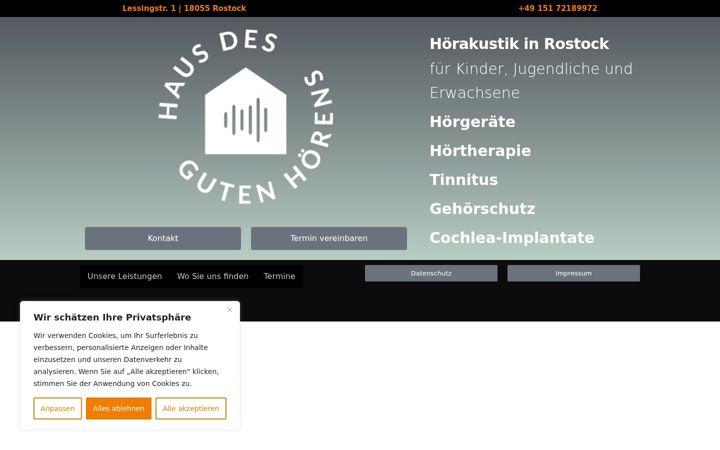Open the Termine menu item
The width and height of the screenshot is (720, 450).
[x=279, y=276]
